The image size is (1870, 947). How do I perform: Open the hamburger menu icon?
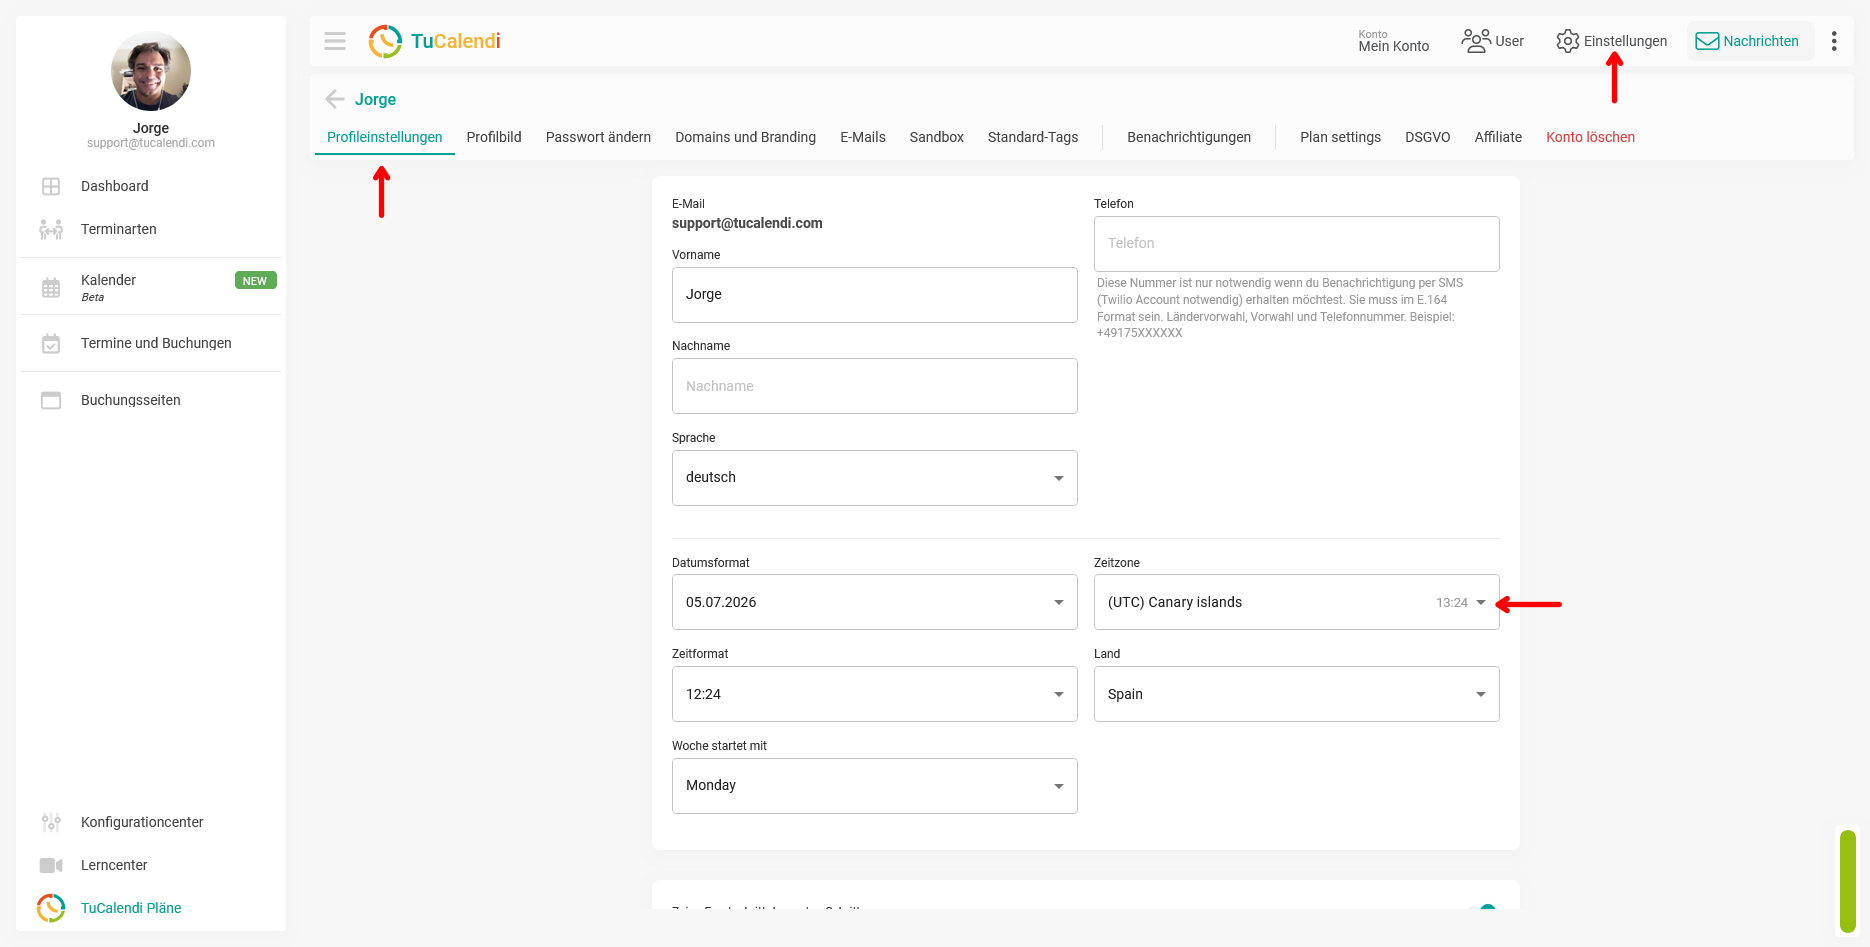(335, 41)
